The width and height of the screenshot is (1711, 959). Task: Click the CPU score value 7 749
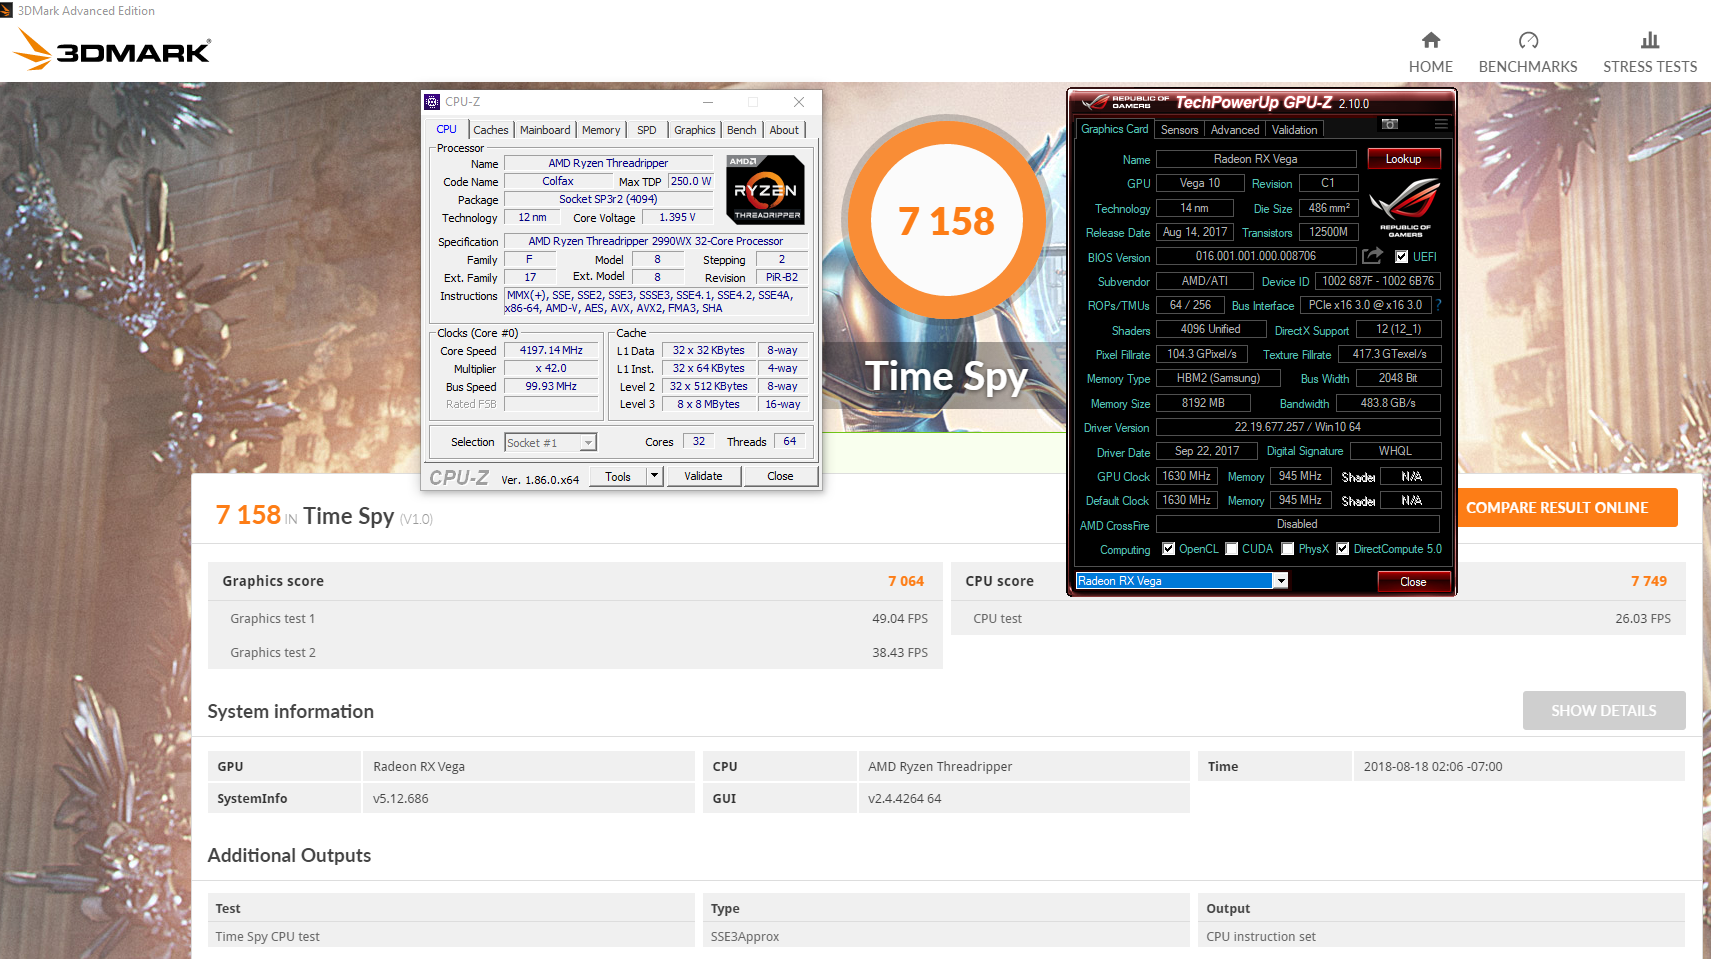point(1649,581)
